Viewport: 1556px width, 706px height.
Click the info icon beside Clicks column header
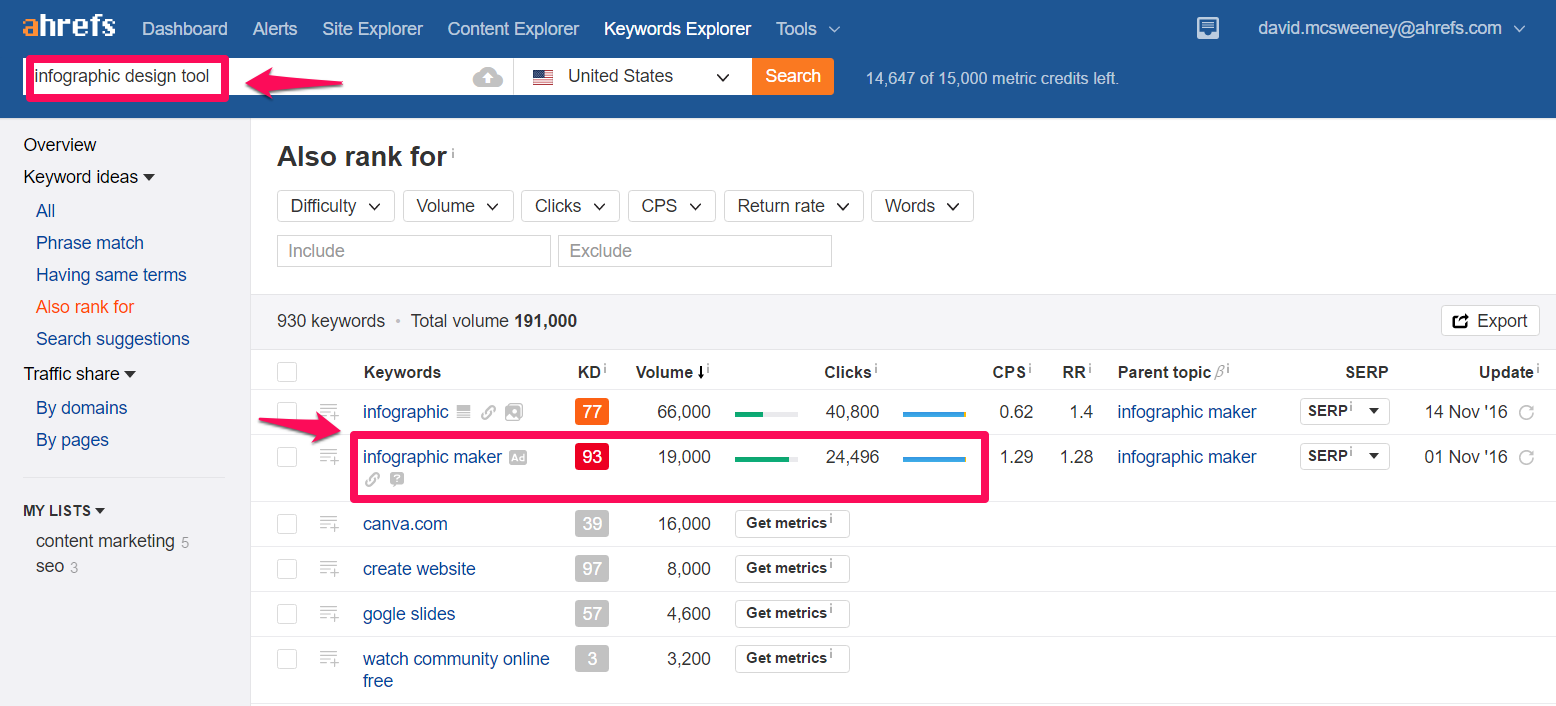click(876, 369)
